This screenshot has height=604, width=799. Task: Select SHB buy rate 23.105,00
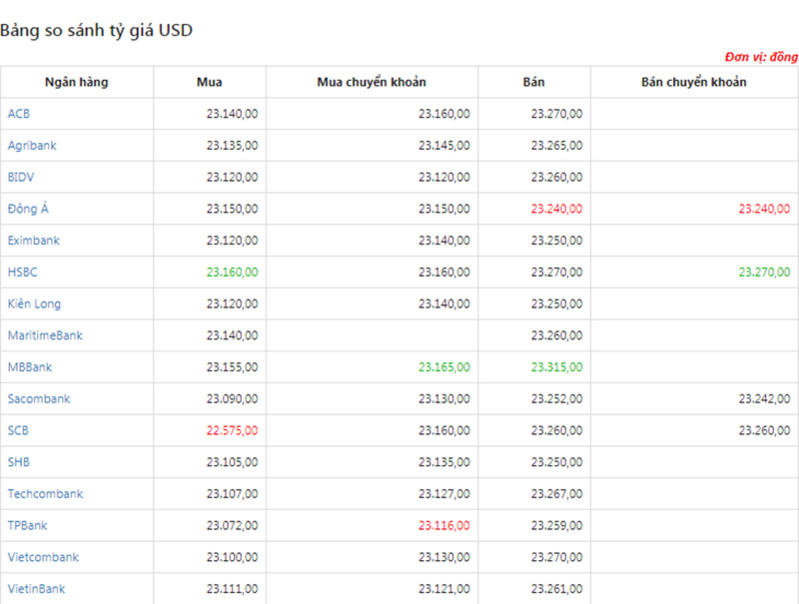(232, 462)
